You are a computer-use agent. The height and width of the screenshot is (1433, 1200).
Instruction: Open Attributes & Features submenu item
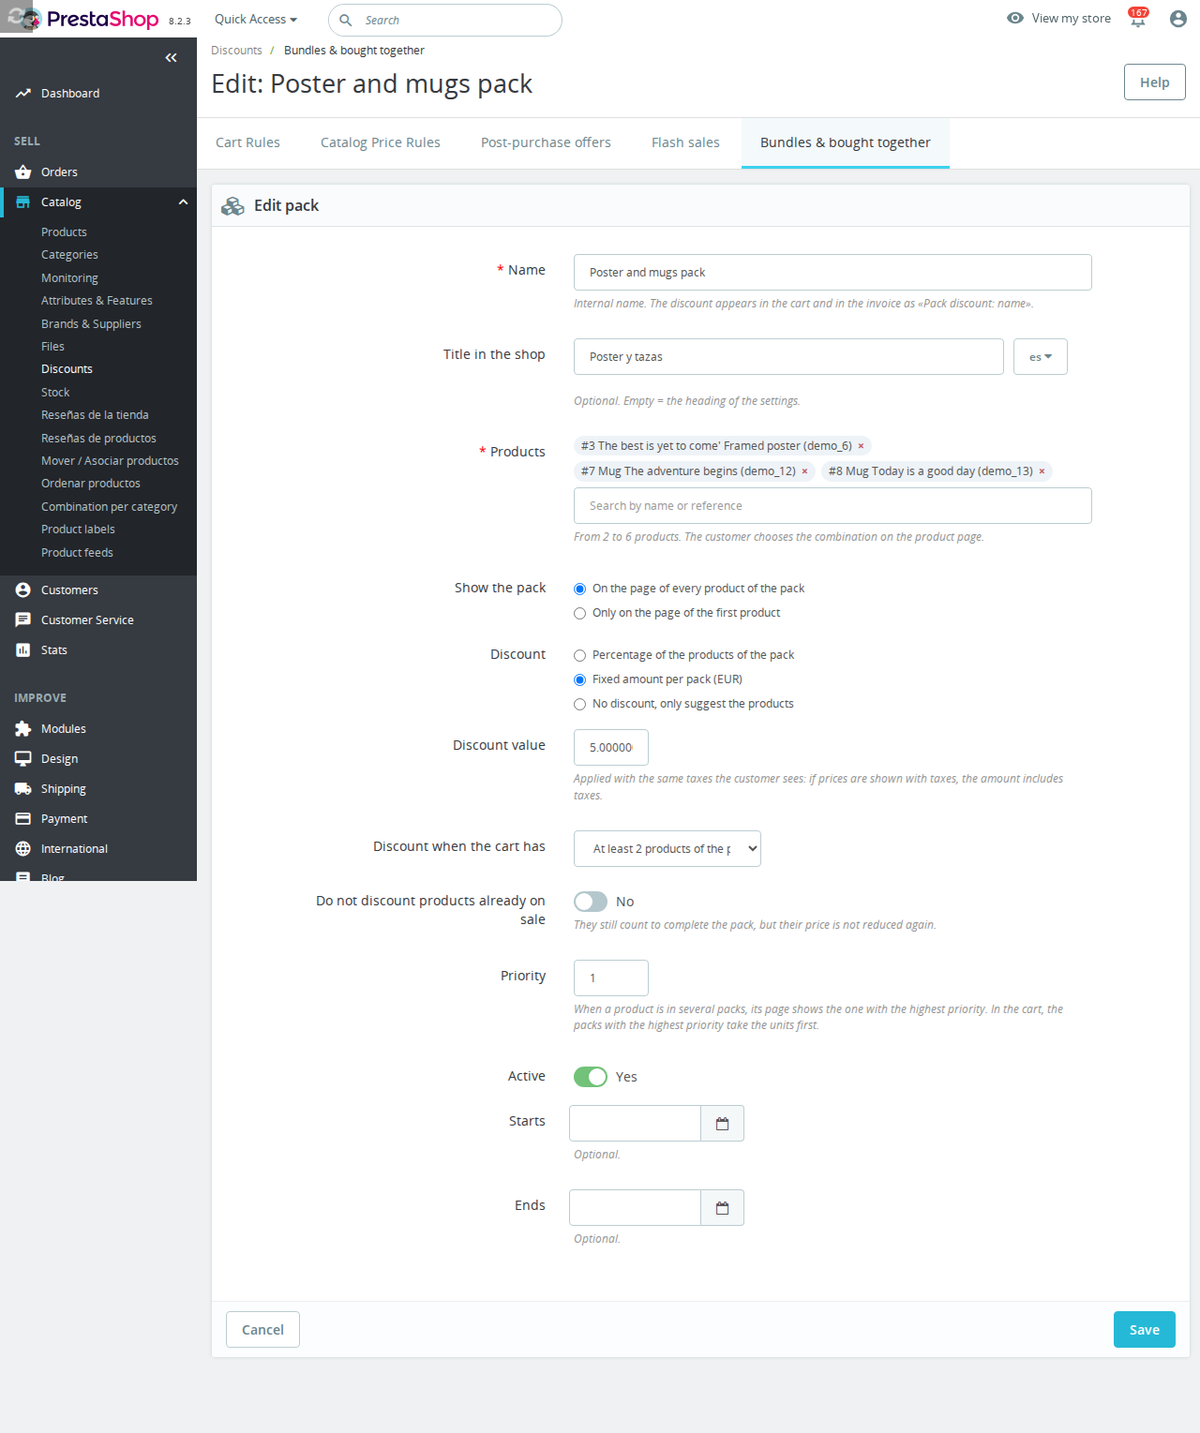click(x=97, y=301)
